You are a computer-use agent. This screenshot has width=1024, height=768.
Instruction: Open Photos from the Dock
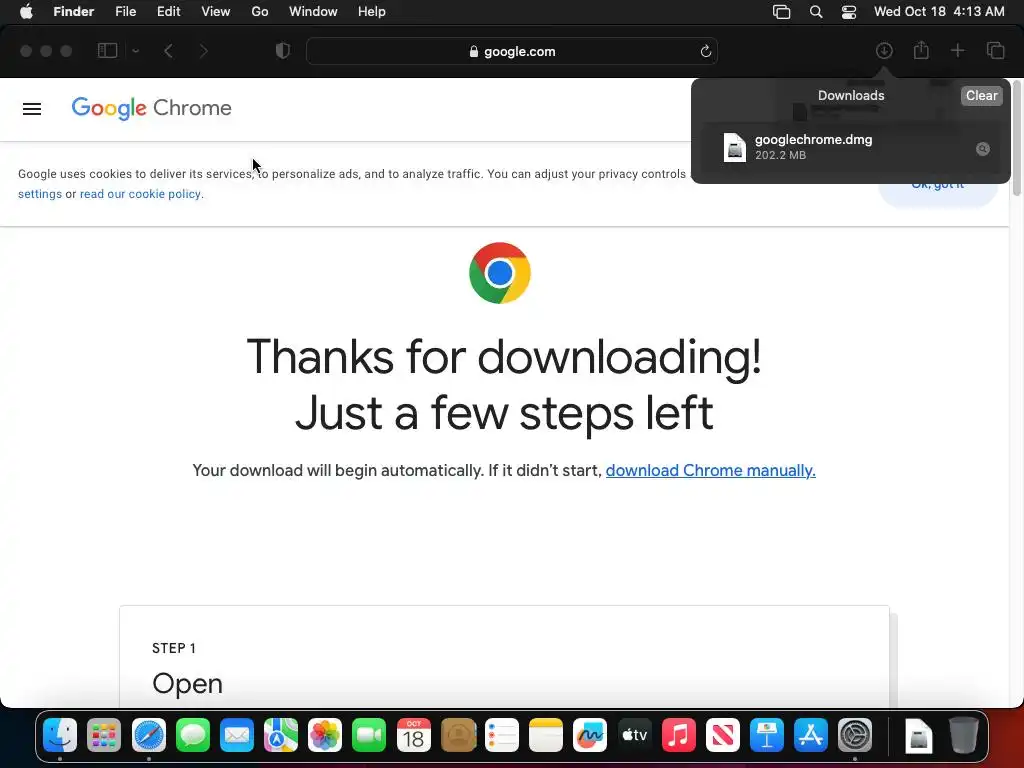[325, 735]
